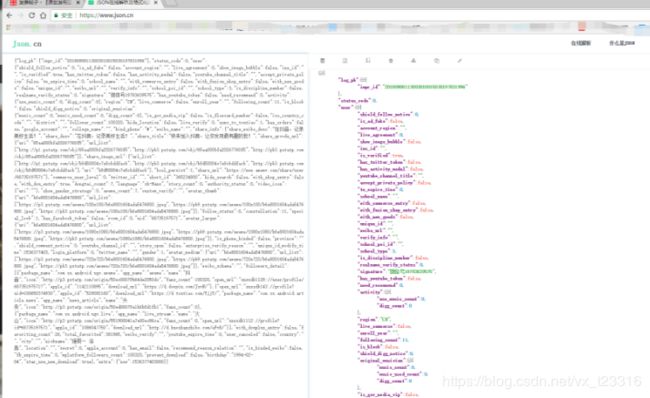Image resolution: width=650 pixels, height=398 pixels.
Task: Click the "youtube_channel_title" key
Action: pos(387,175)
